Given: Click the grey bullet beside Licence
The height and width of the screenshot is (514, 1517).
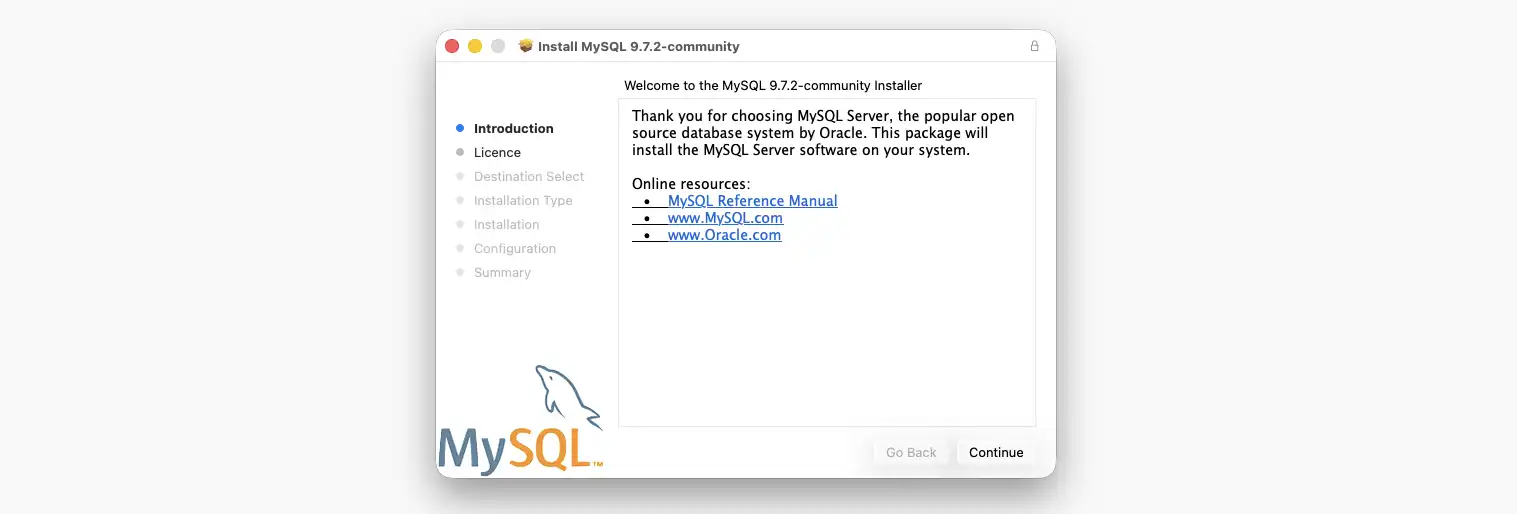Looking at the screenshot, I should point(460,152).
